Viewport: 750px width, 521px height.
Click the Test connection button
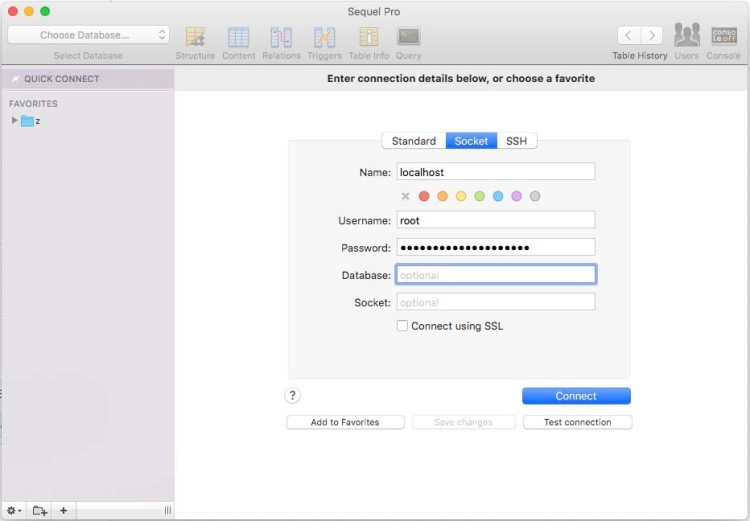tap(577, 422)
